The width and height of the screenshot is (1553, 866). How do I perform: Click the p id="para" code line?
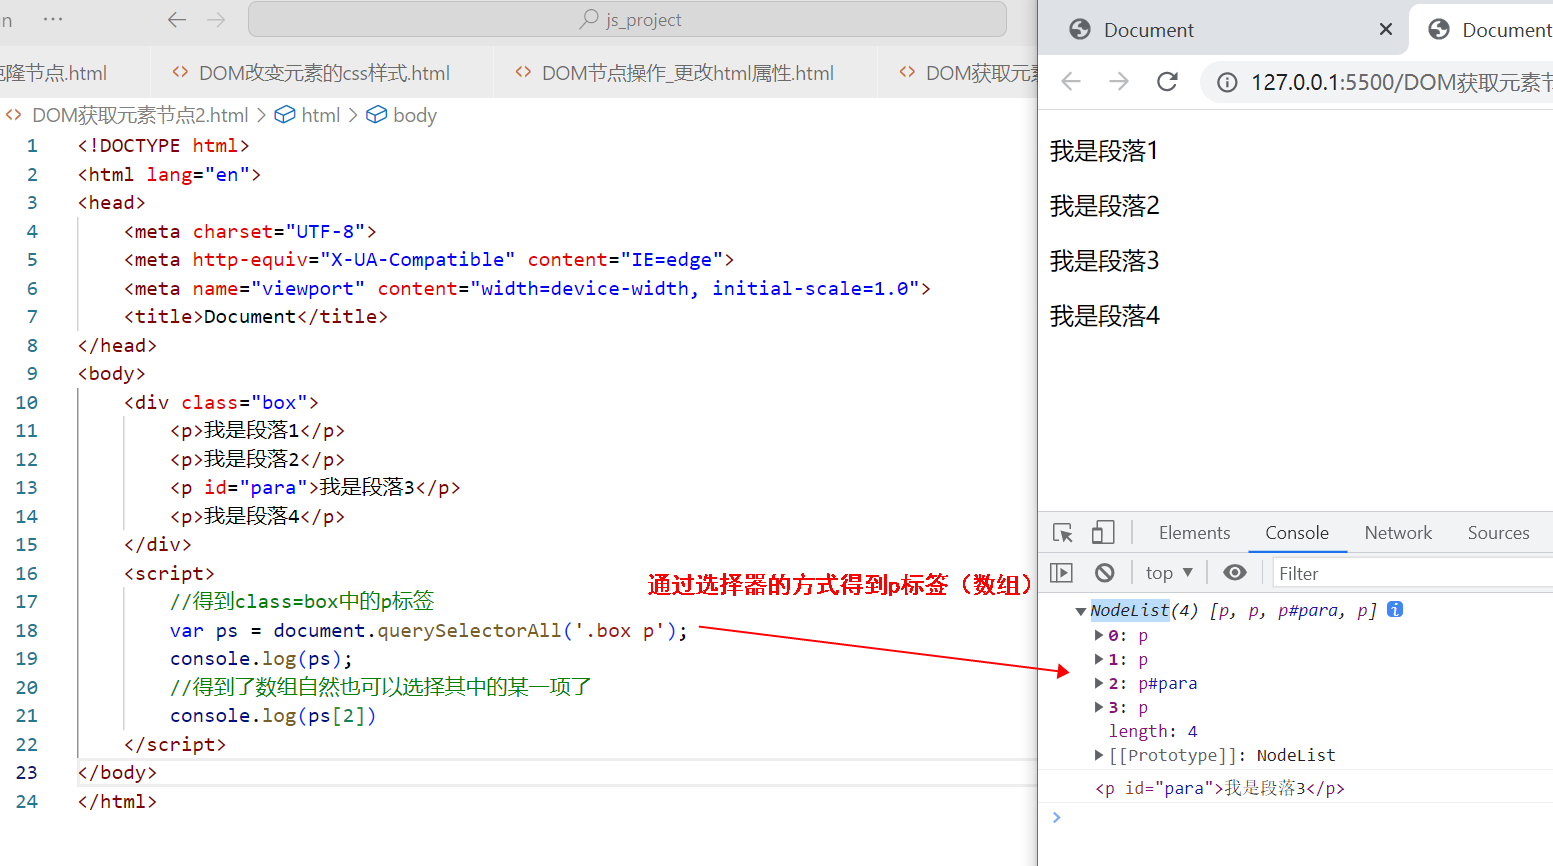(315, 487)
